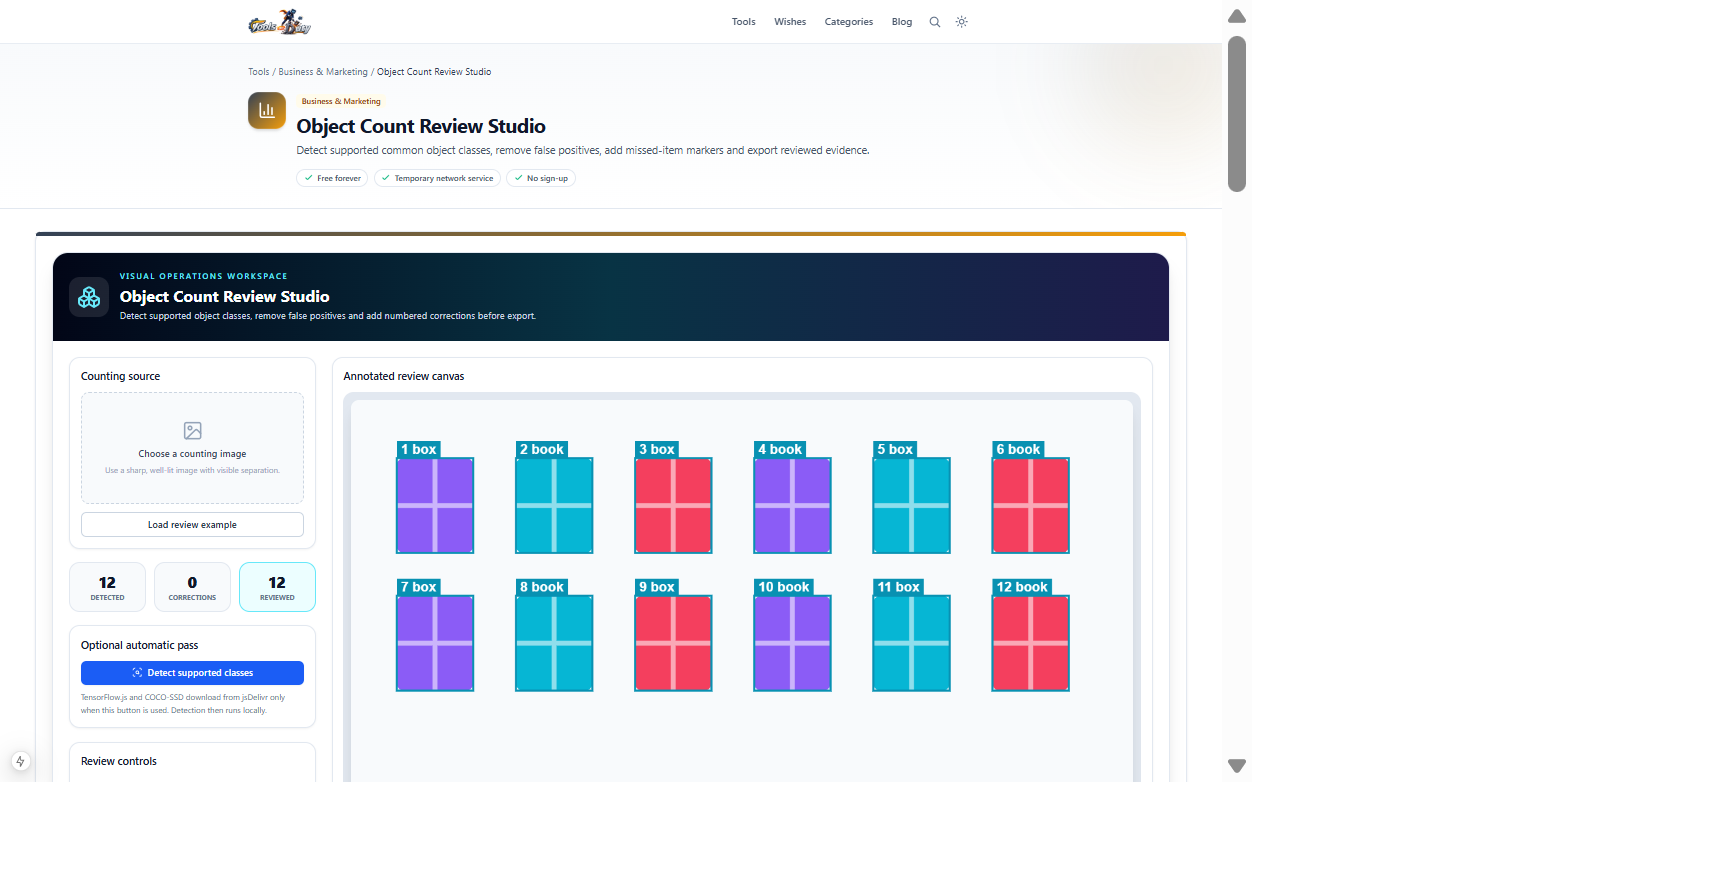
Task: Open the Wishes nav link
Action: 790,22
